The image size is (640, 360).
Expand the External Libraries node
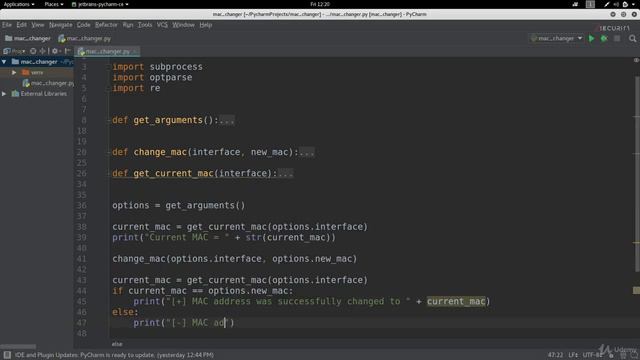[x=4, y=93]
